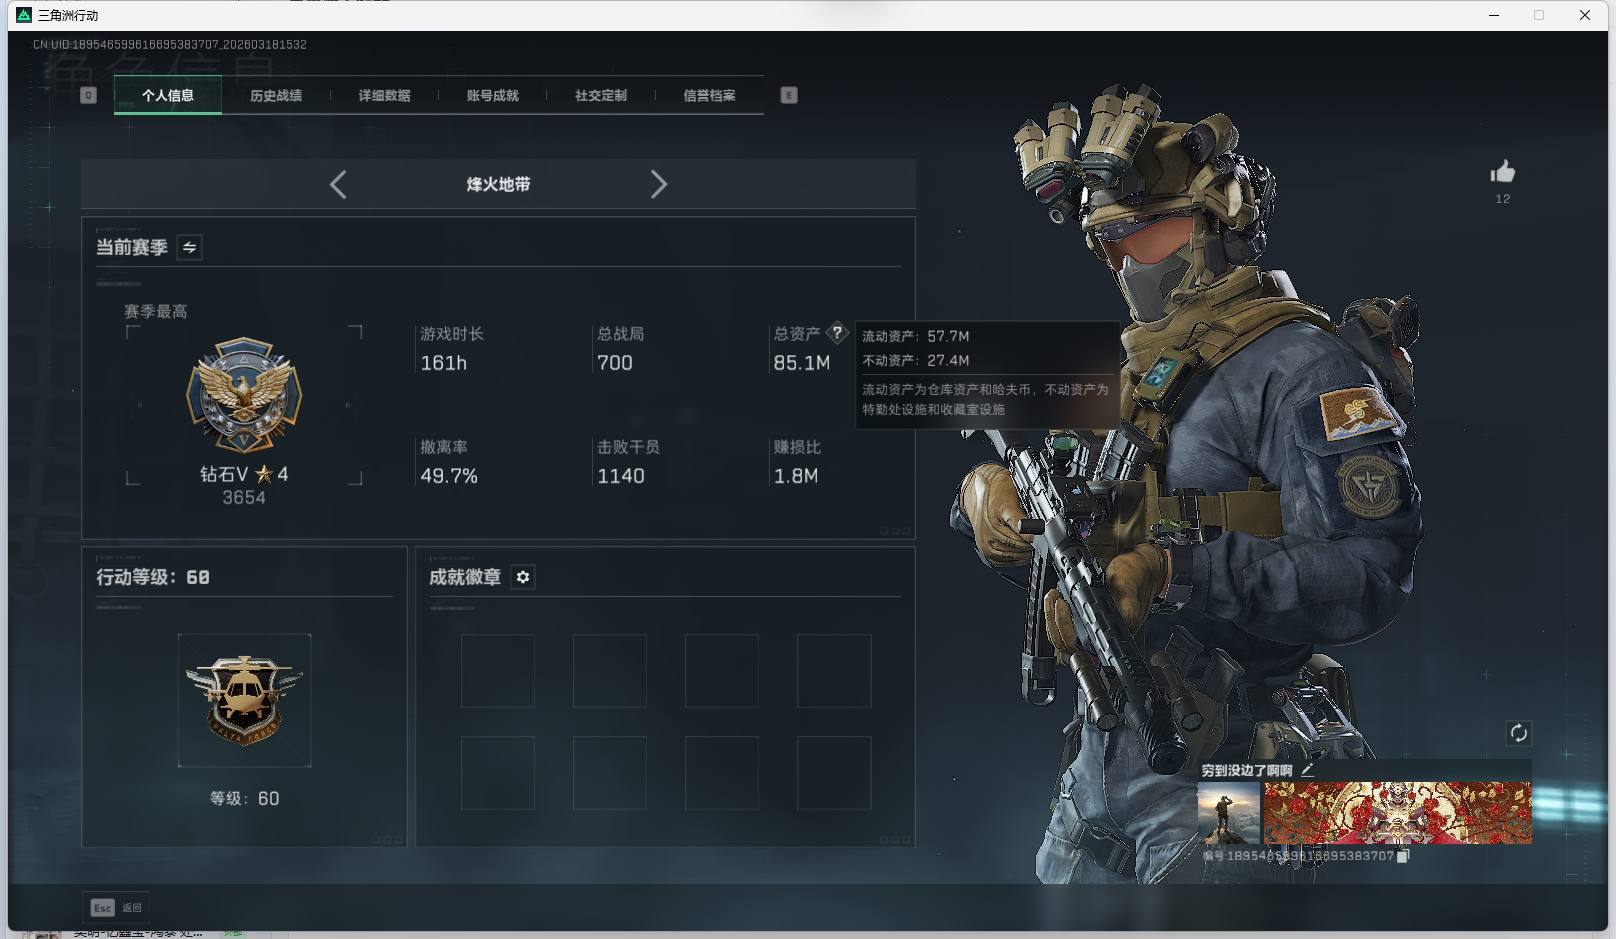Image resolution: width=1616 pixels, height=939 pixels.
Task: Click the Esc 返回 button at bottom left
Action: [x=117, y=907]
